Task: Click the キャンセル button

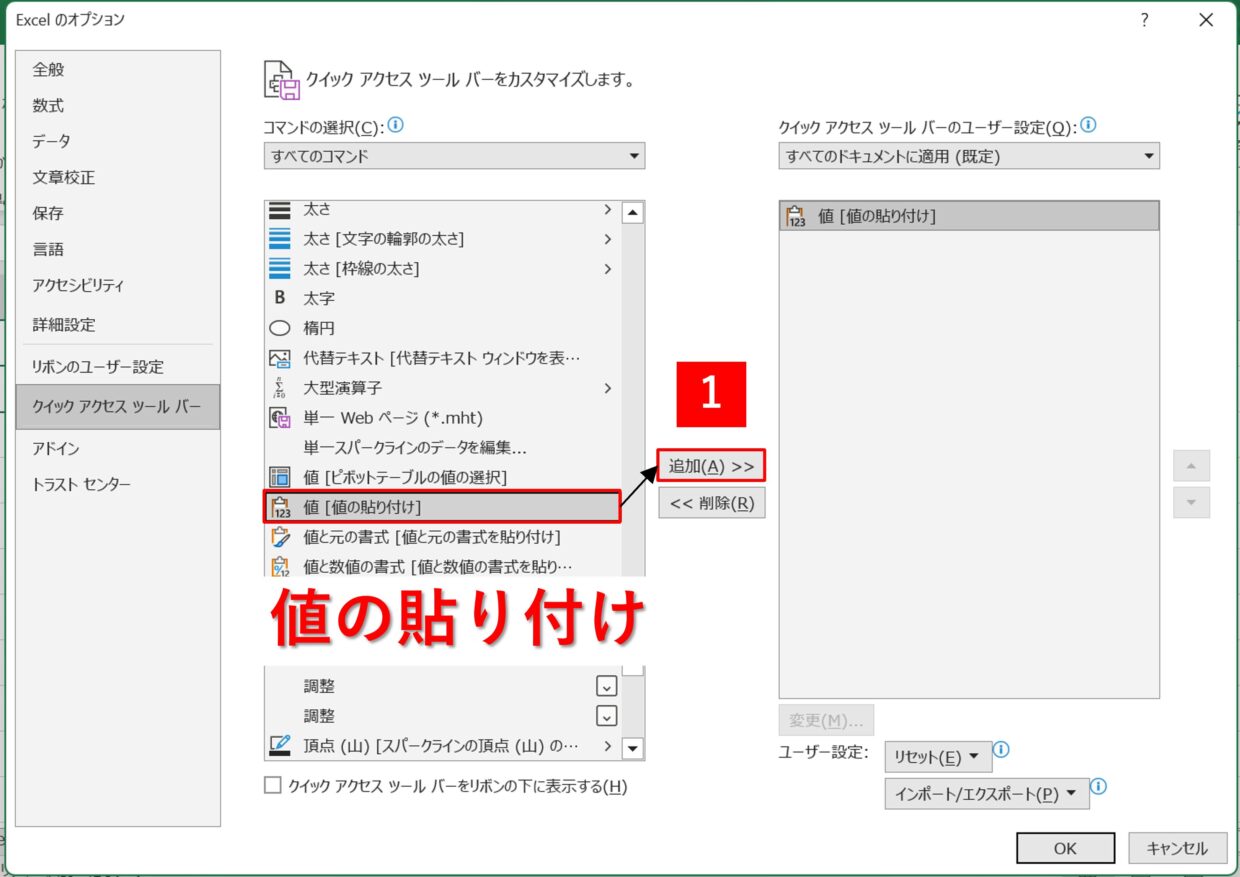Action: (x=1177, y=848)
